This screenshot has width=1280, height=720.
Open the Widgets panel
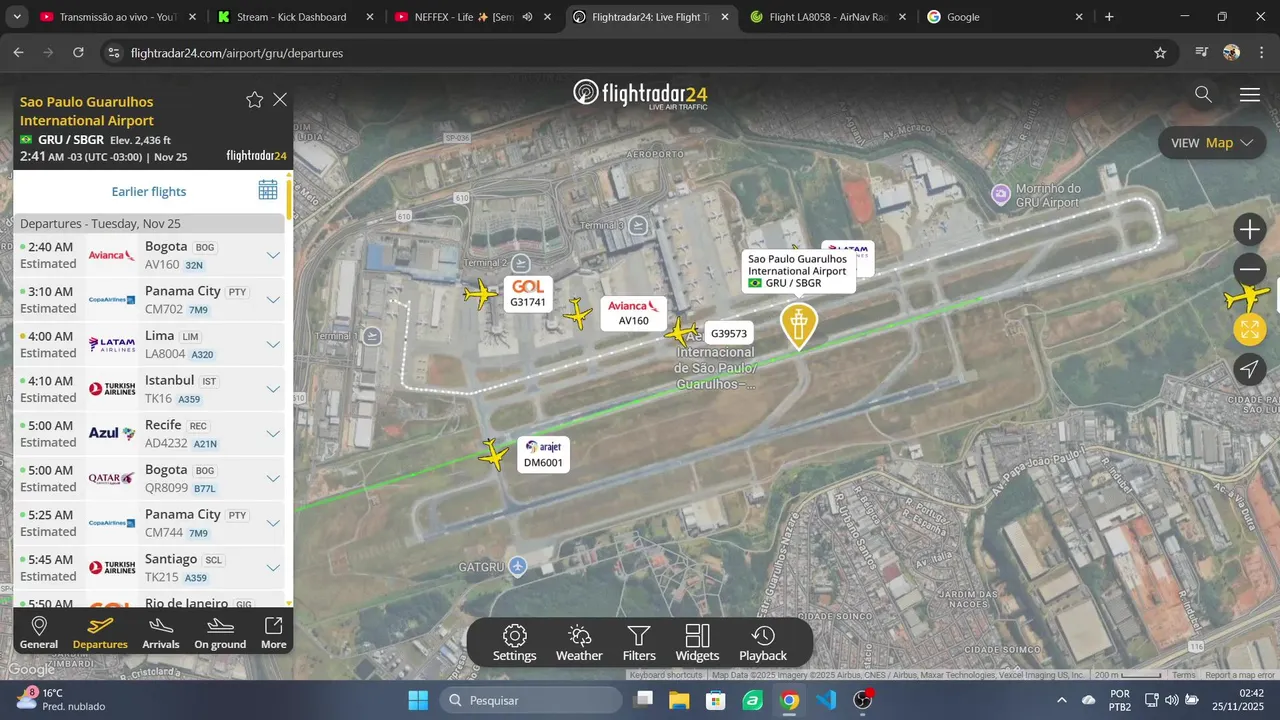click(697, 643)
